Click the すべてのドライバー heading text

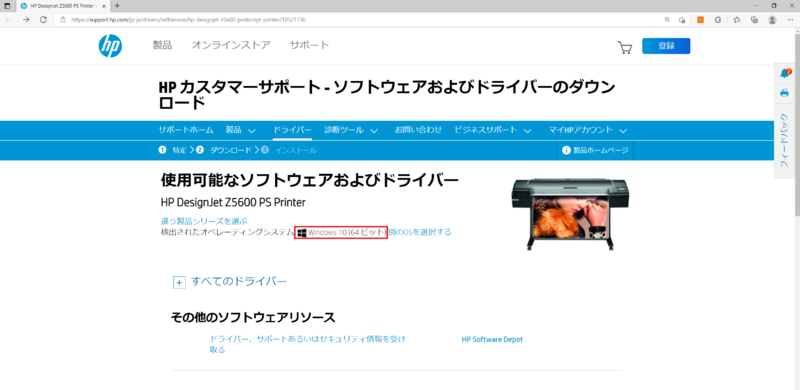tap(239, 281)
